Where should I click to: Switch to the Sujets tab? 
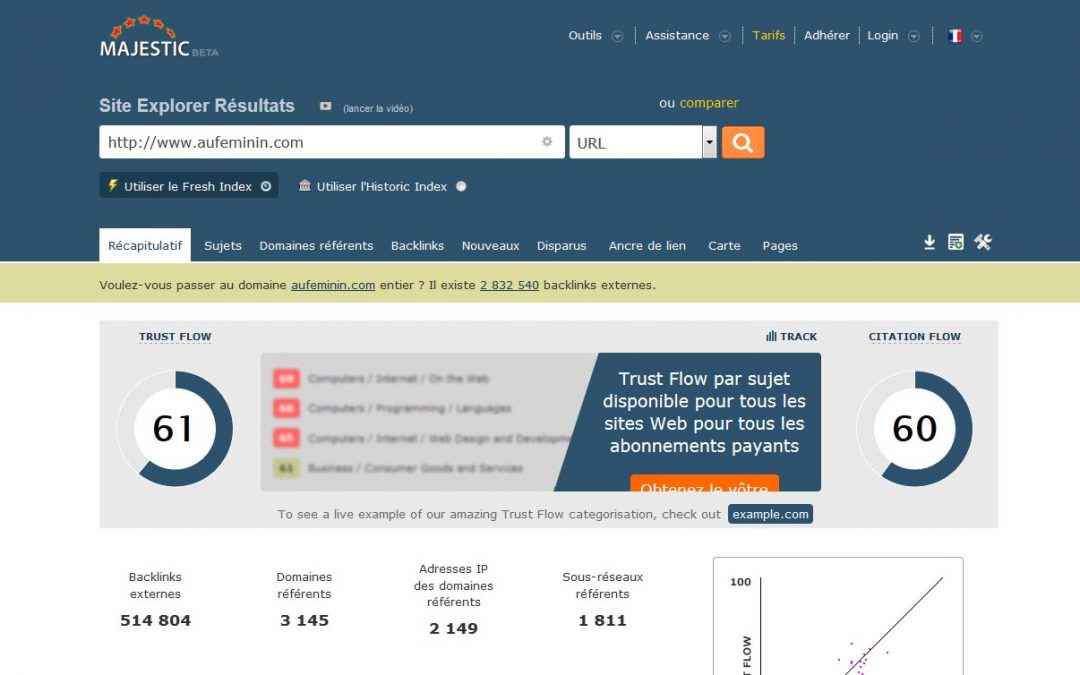coord(222,246)
